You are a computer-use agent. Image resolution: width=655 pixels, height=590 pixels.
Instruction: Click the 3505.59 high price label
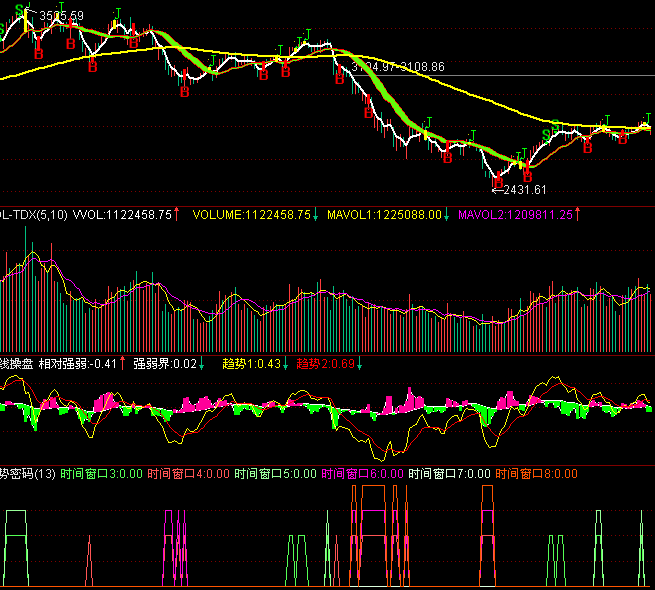pyautogui.click(x=61, y=16)
